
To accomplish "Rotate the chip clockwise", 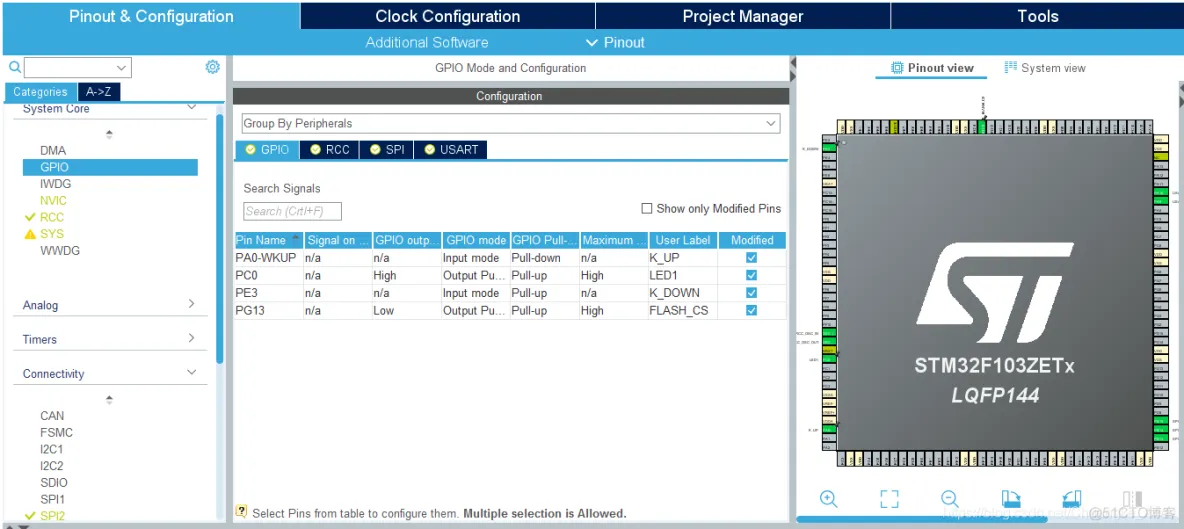I will click(x=1011, y=499).
